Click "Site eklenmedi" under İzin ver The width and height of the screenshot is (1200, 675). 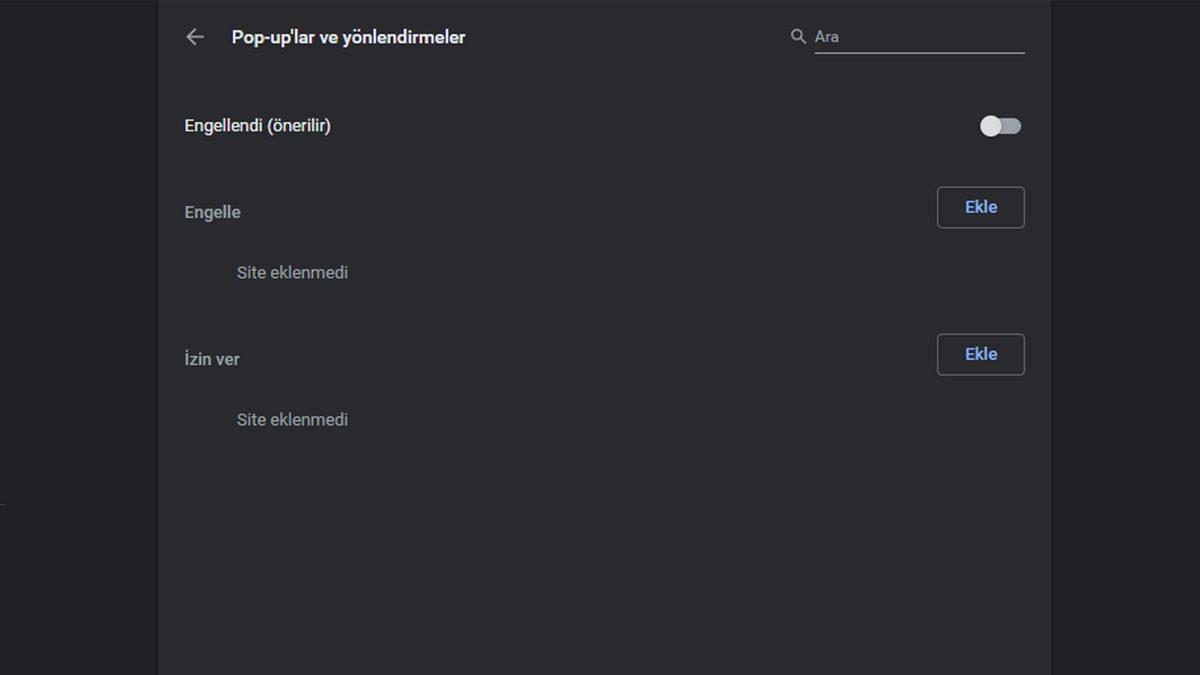pos(292,420)
